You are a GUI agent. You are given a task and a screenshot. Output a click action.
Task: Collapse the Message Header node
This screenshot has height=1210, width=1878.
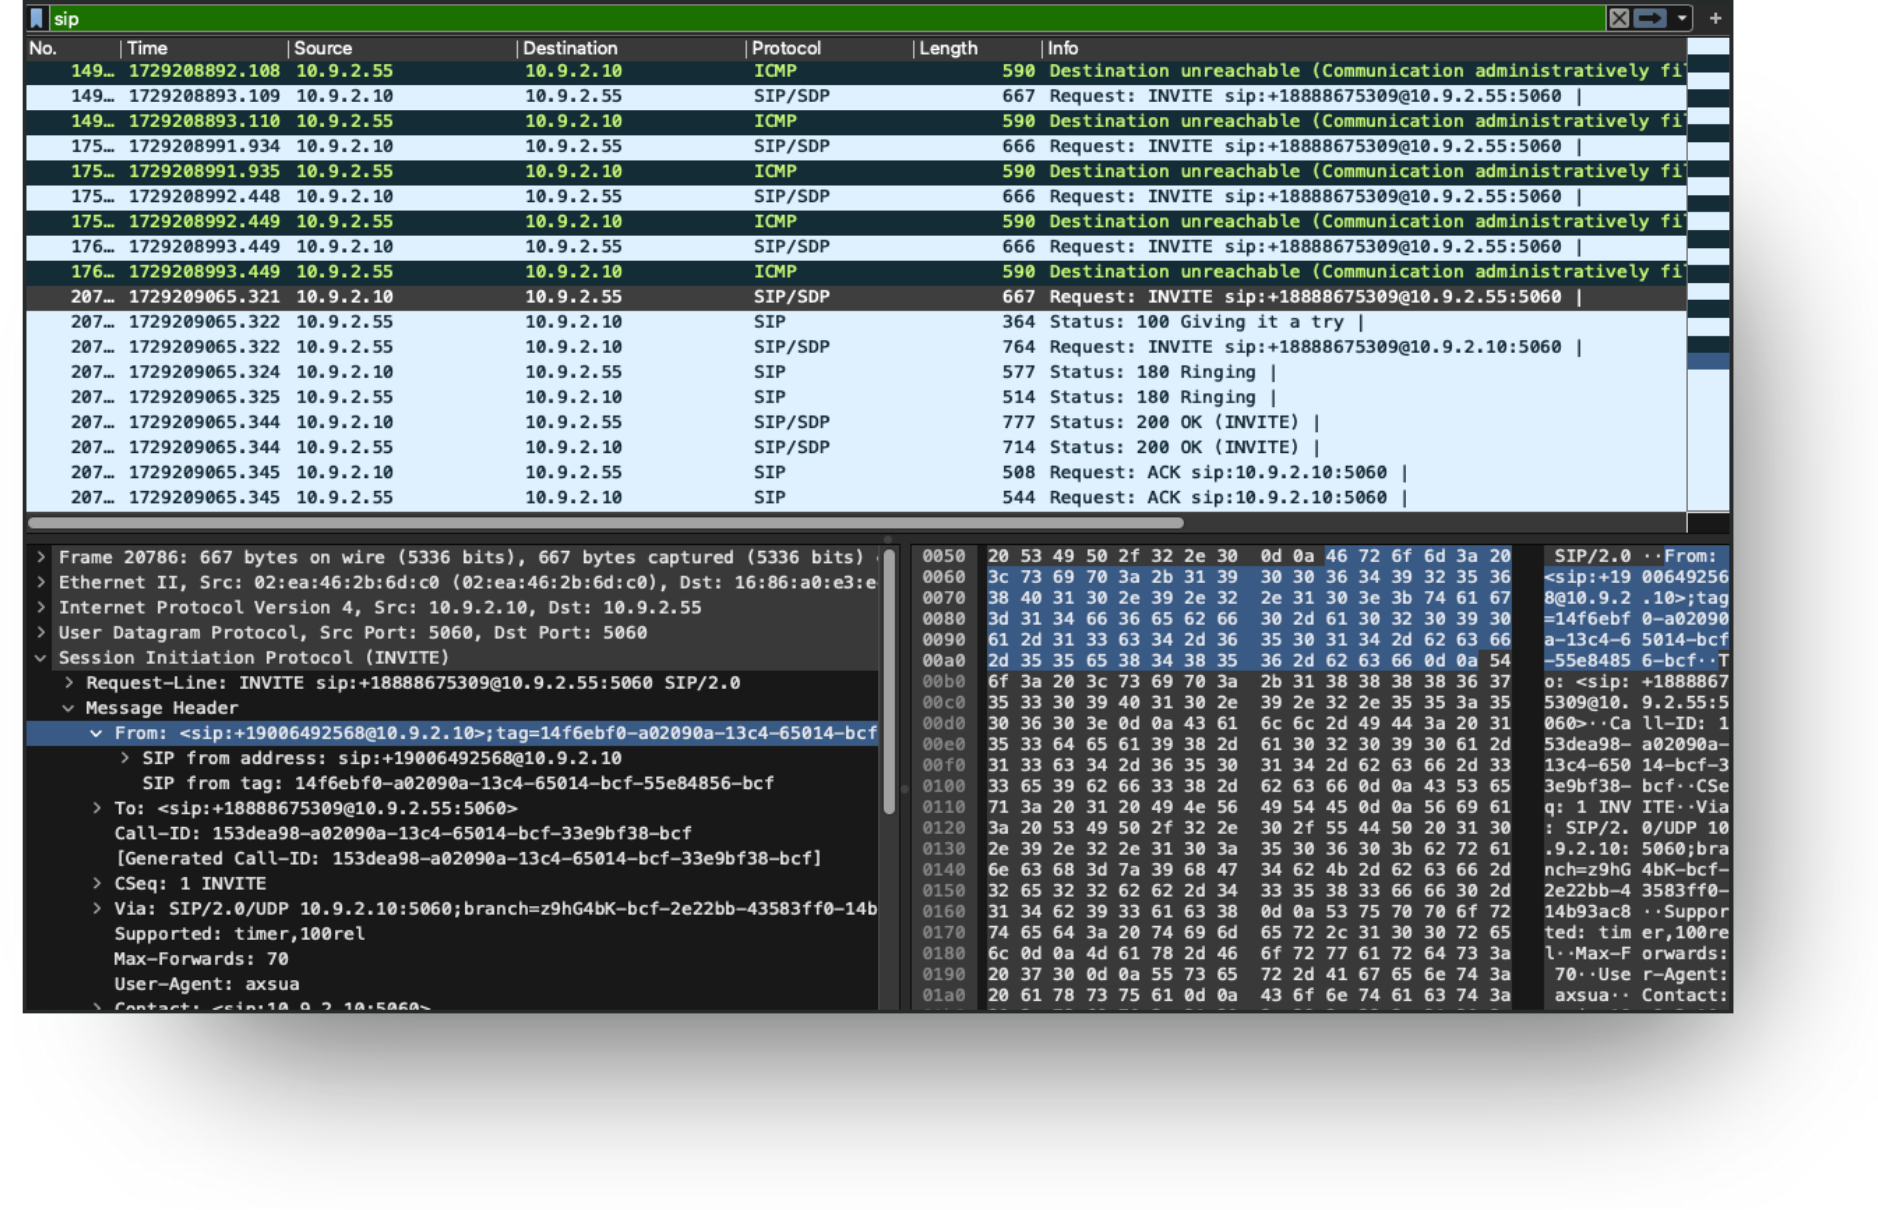click(69, 707)
